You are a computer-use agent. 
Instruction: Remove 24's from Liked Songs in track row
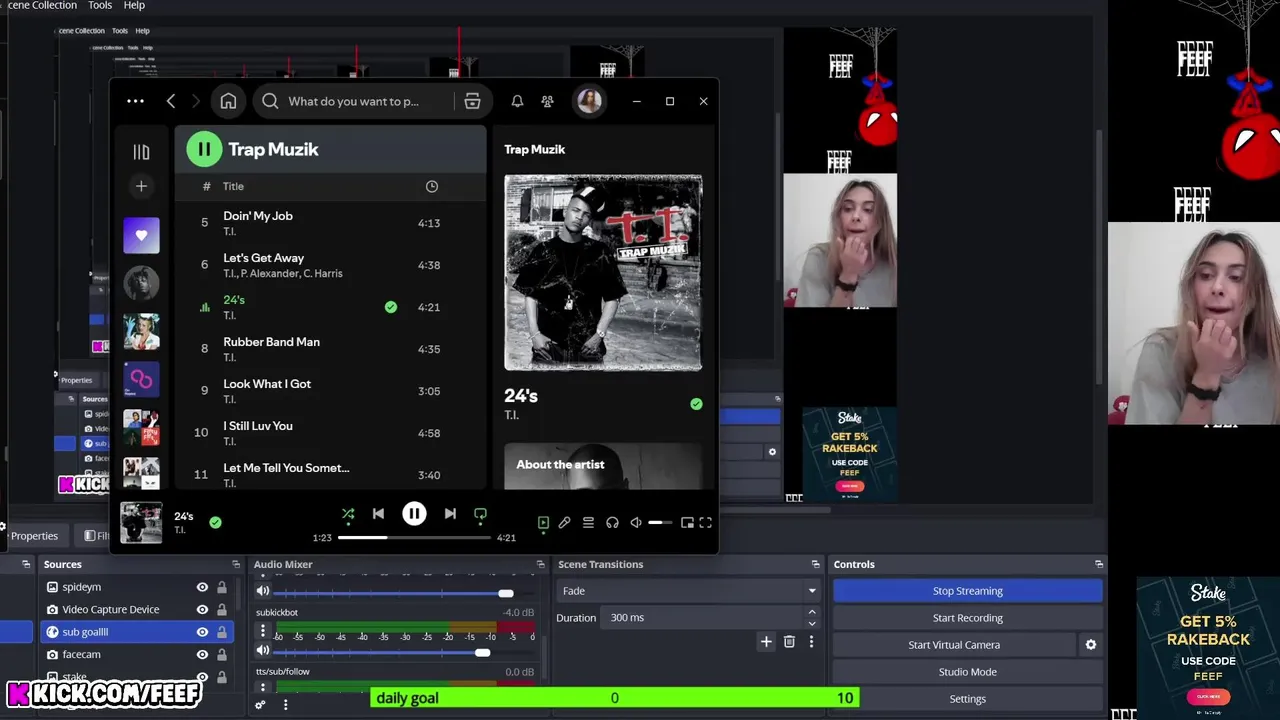(391, 307)
